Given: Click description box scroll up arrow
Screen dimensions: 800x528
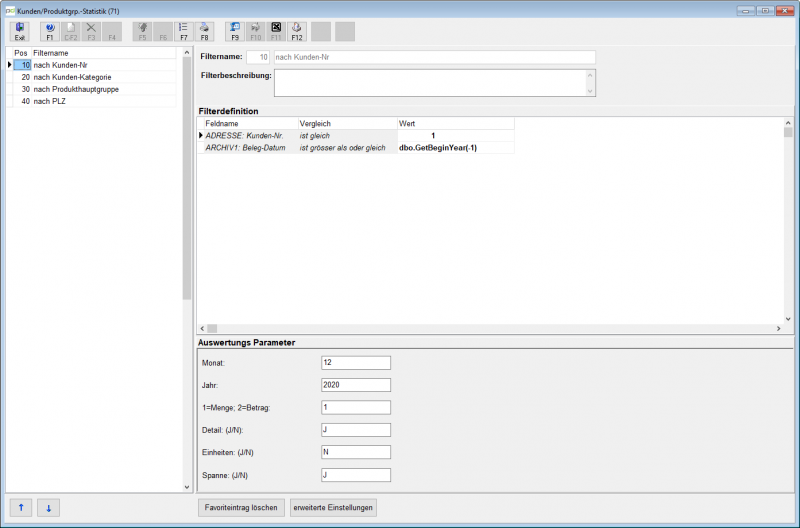Looking at the screenshot, I should click(590, 75).
